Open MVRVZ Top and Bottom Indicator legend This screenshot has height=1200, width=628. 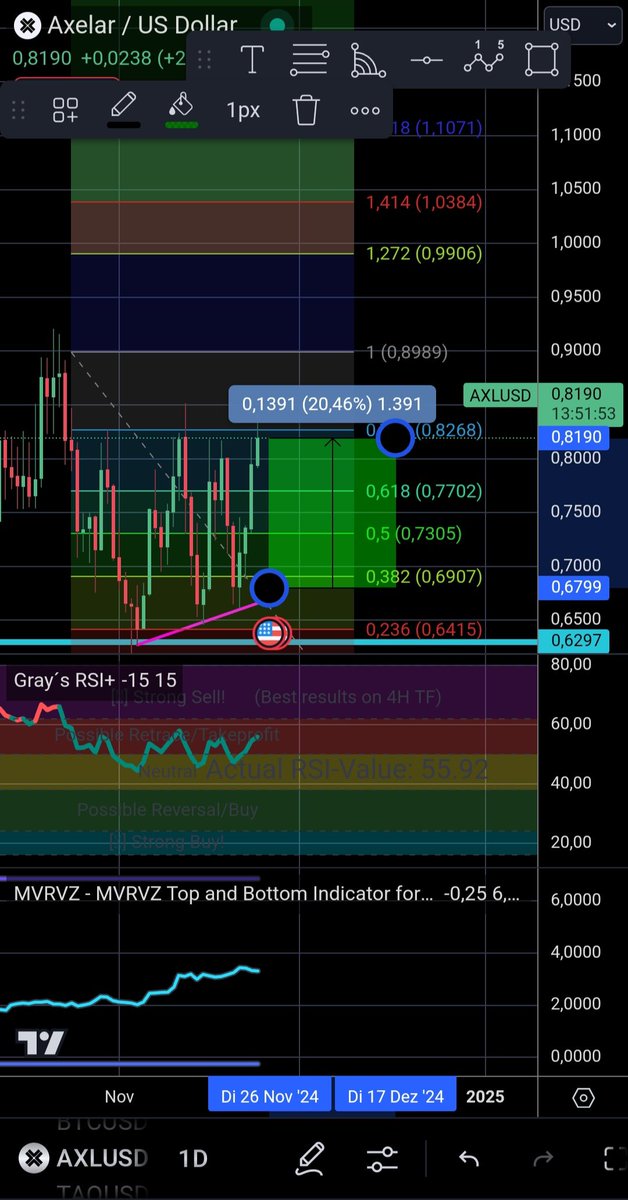[x=267, y=894]
